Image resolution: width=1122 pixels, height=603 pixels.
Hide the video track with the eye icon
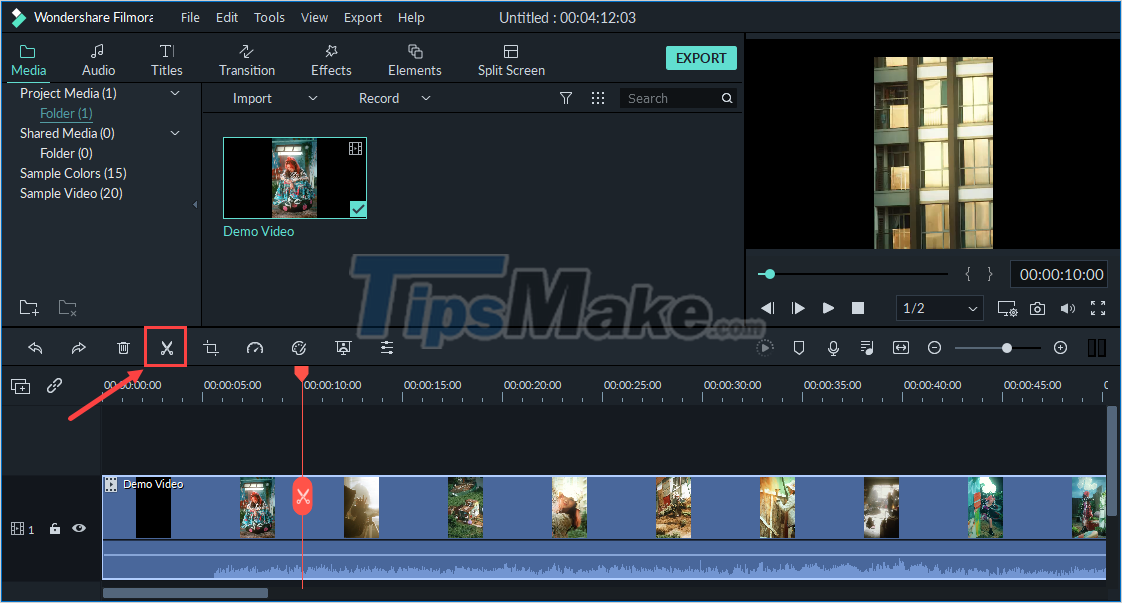pyautogui.click(x=78, y=528)
